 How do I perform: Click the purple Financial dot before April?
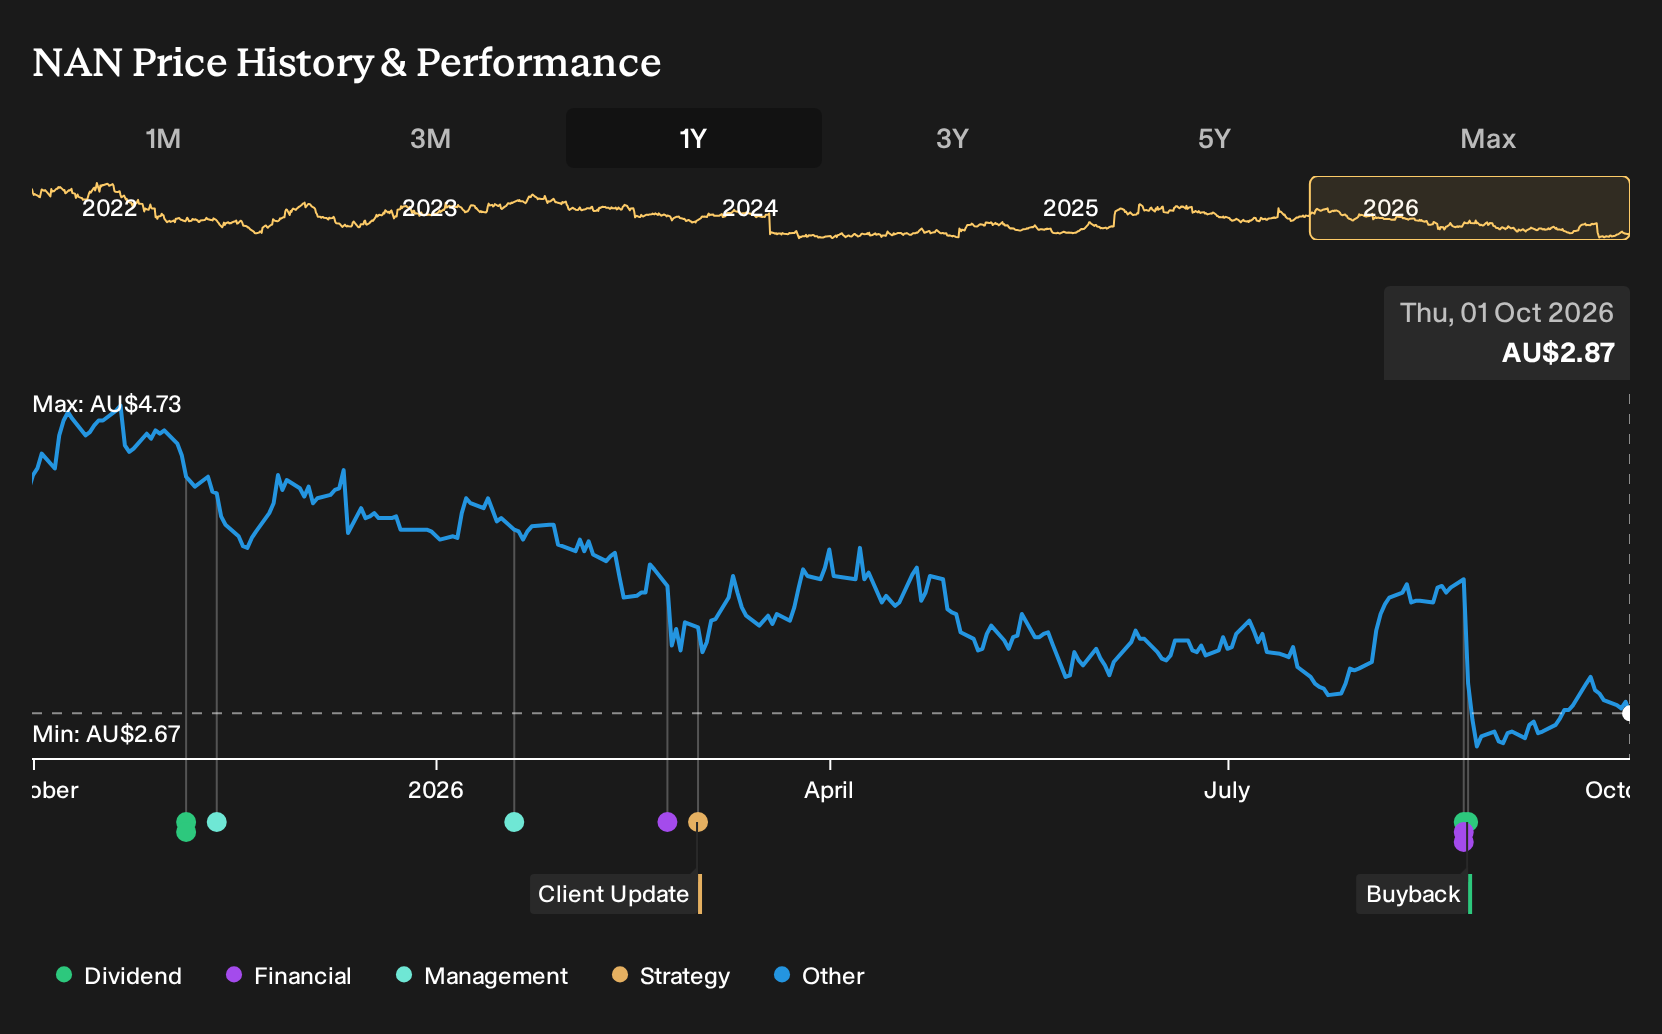point(667,822)
